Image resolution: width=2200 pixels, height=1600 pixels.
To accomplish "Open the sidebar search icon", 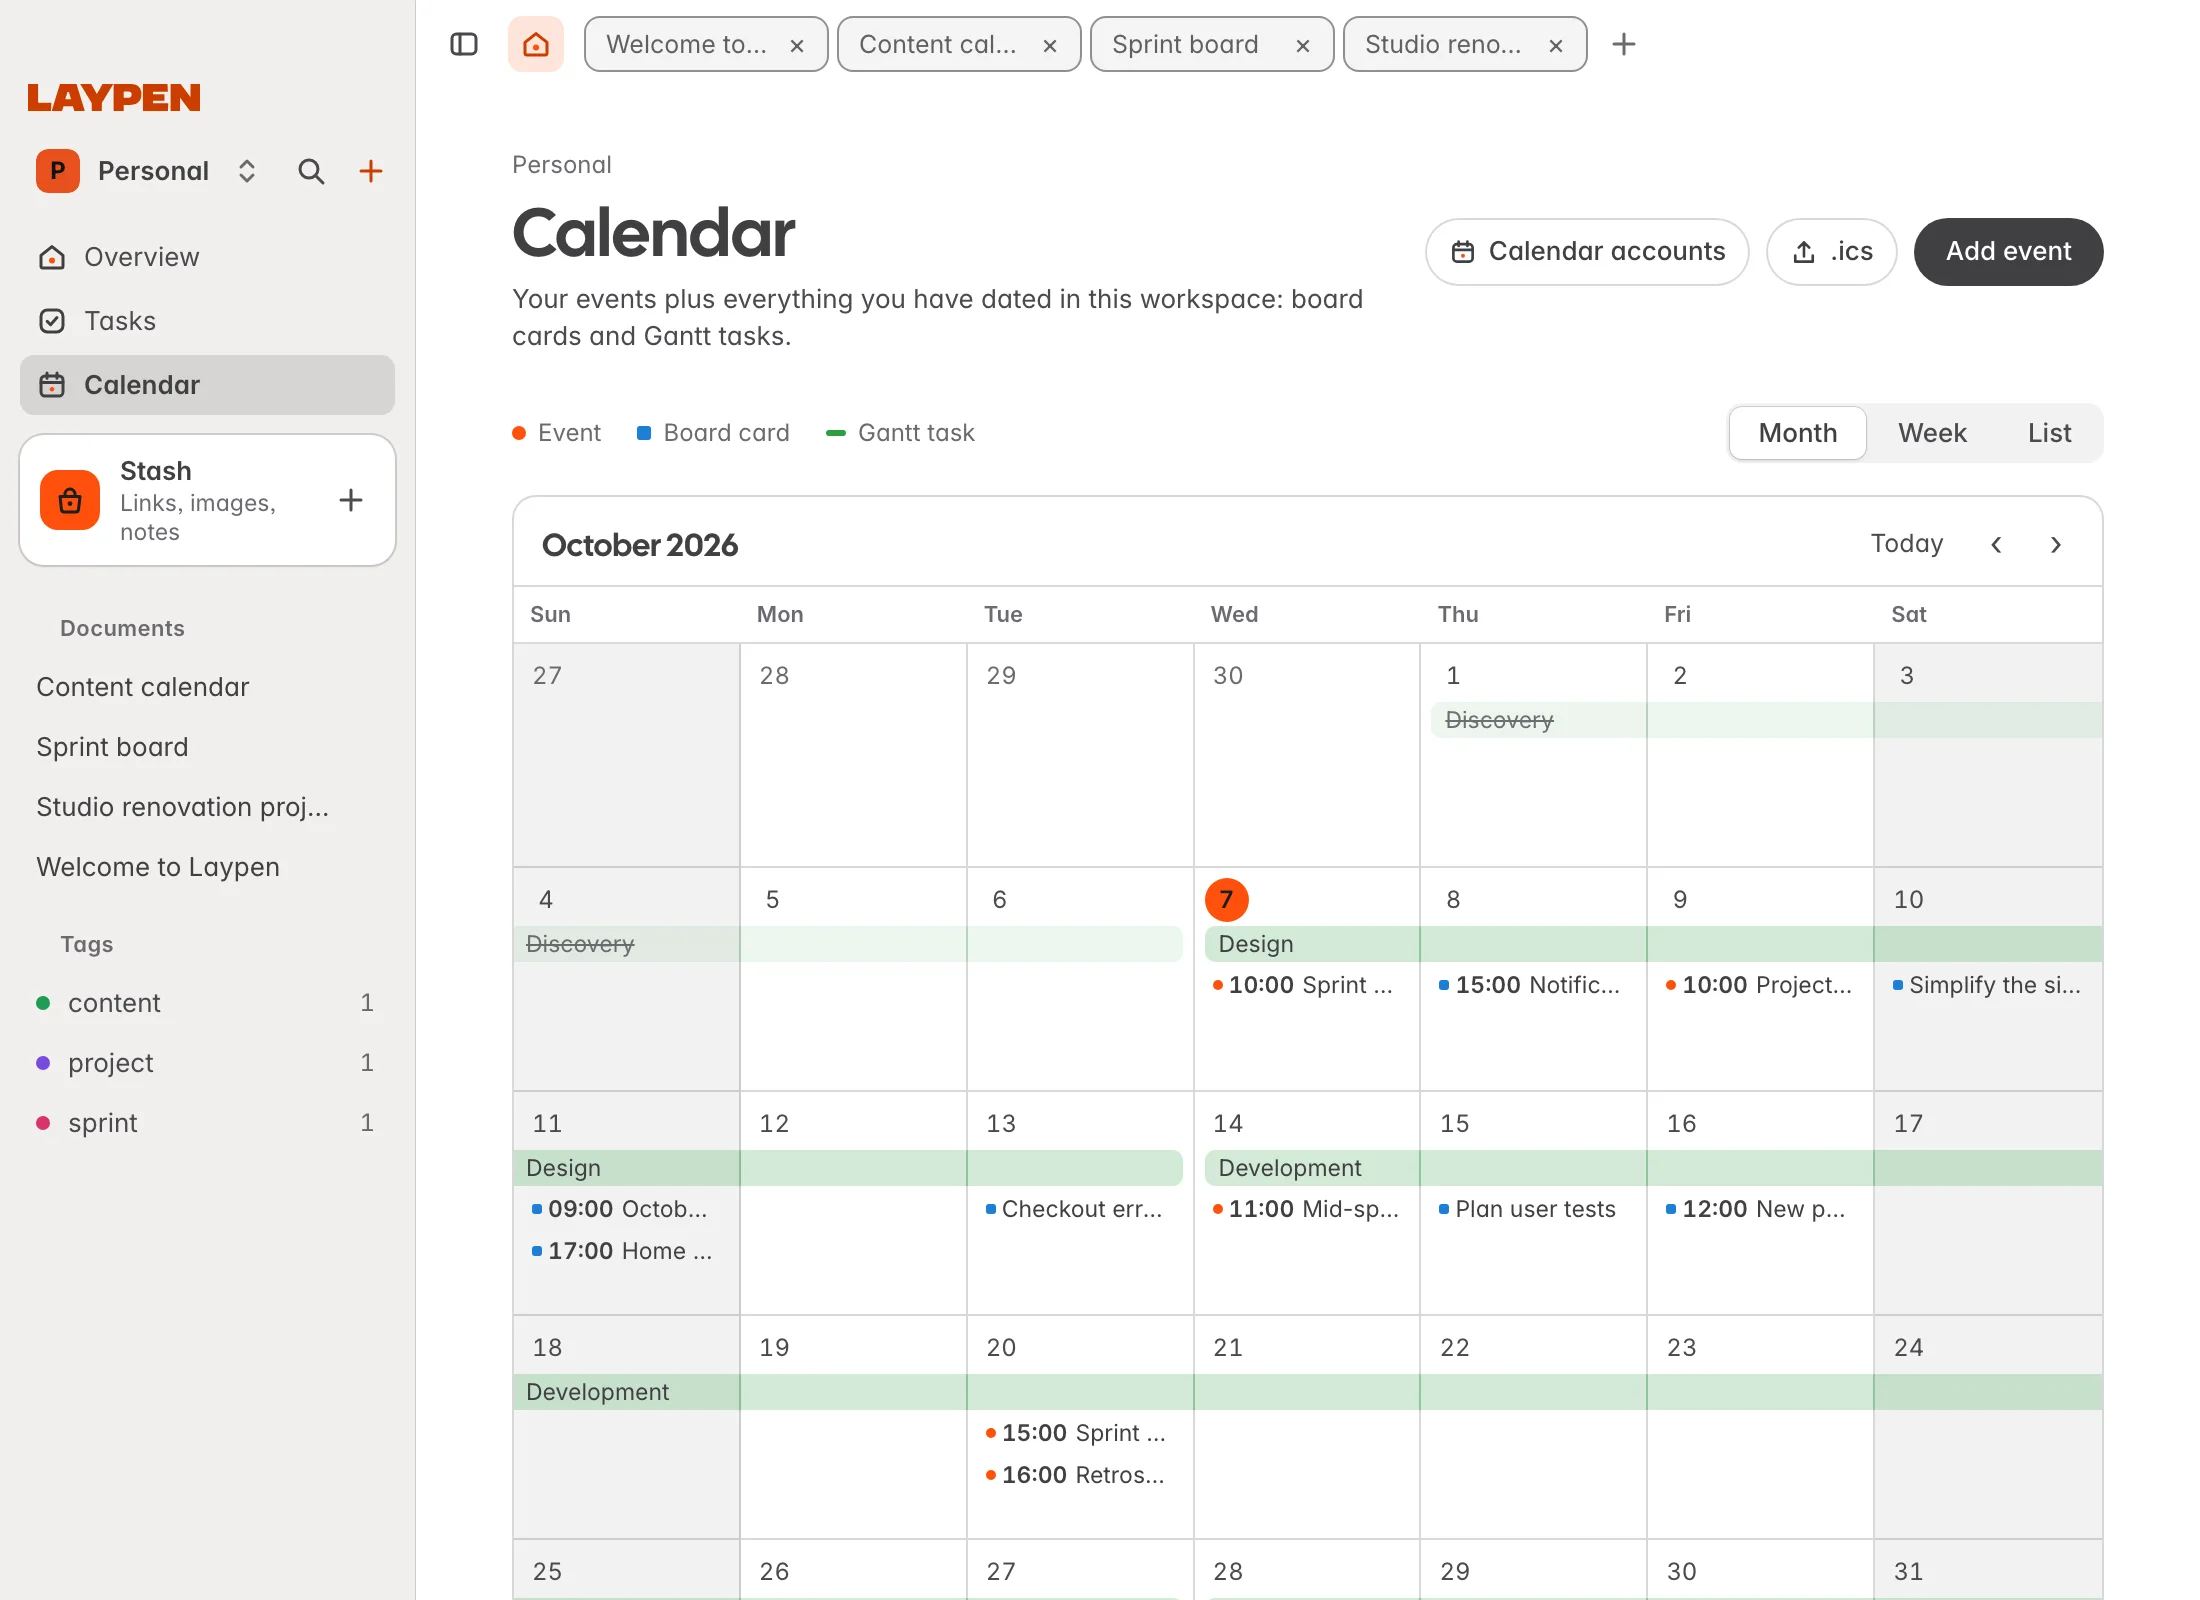I will pos(311,171).
